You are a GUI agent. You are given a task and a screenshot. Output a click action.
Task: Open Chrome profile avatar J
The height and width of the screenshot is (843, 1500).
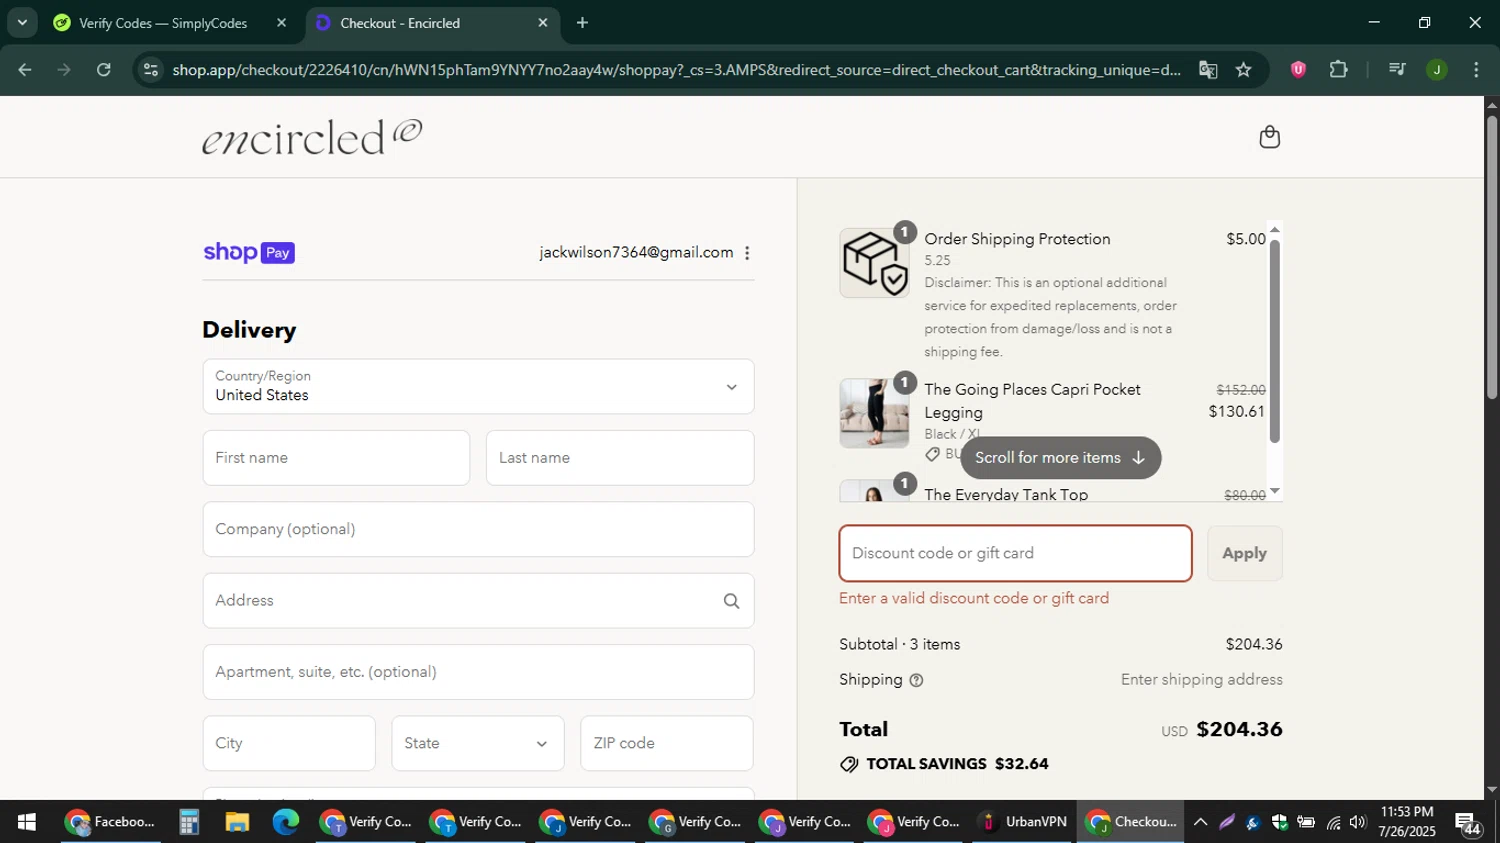pyautogui.click(x=1436, y=70)
